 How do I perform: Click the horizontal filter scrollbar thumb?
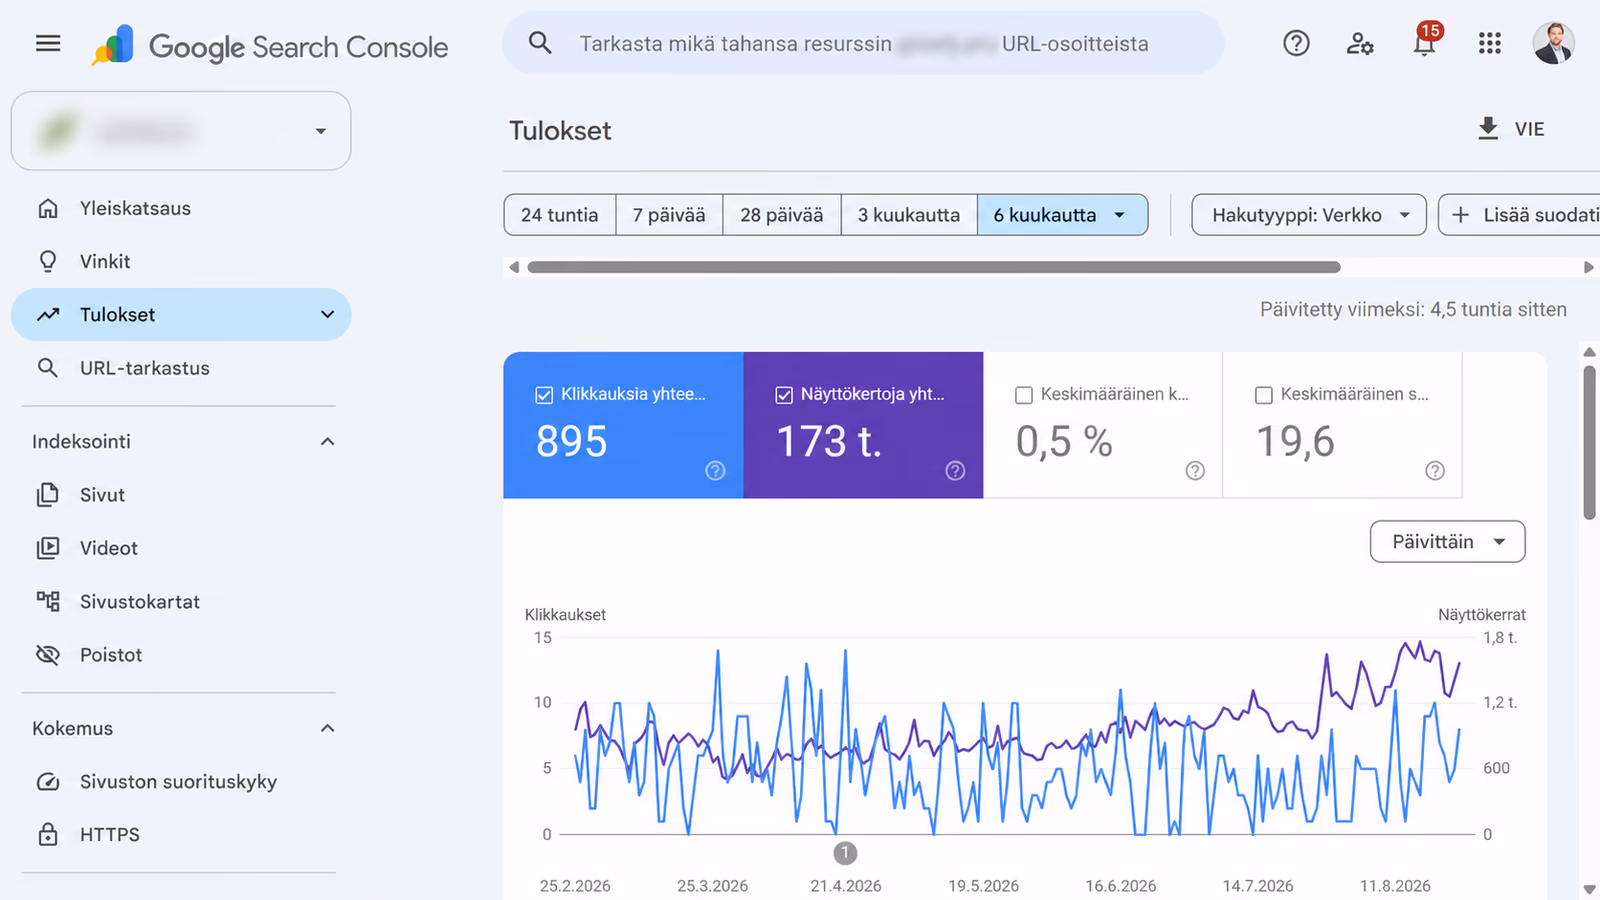click(934, 267)
